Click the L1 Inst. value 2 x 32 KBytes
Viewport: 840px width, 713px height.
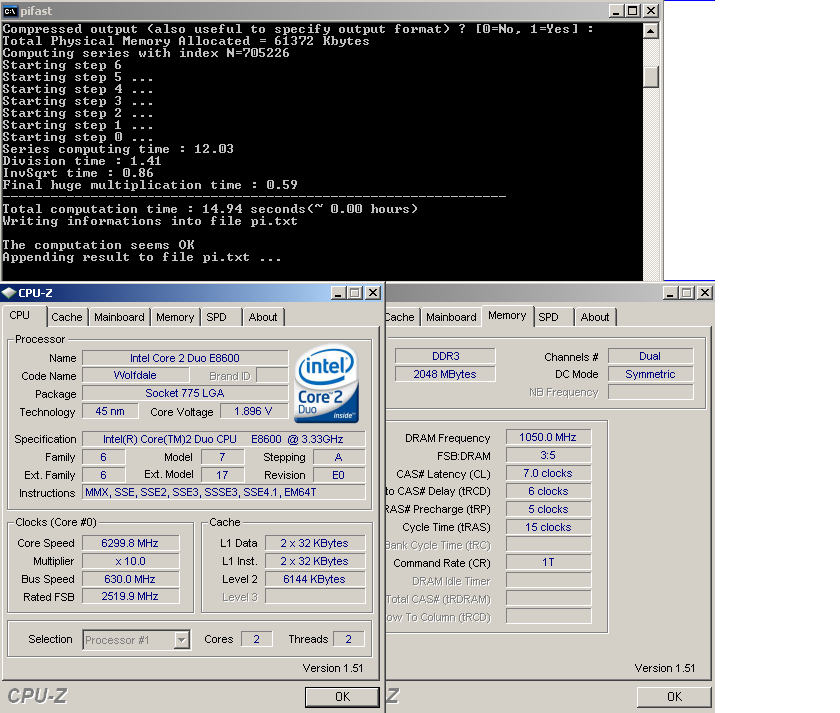click(x=314, y=561)
